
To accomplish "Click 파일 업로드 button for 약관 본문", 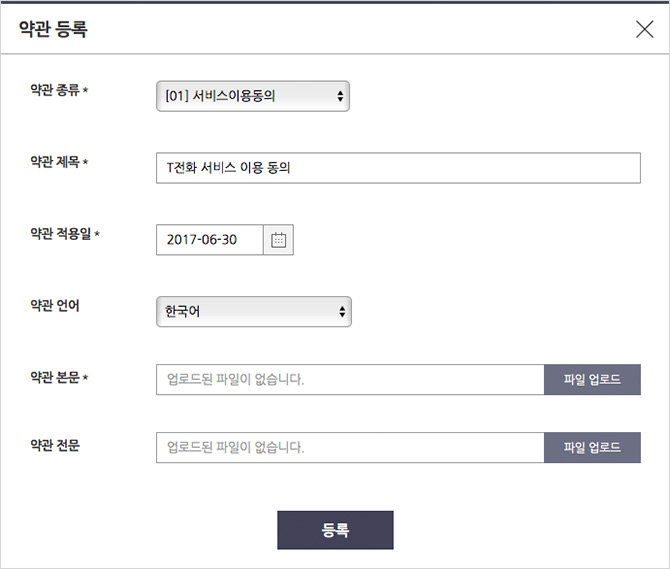I will coord(592,379).
